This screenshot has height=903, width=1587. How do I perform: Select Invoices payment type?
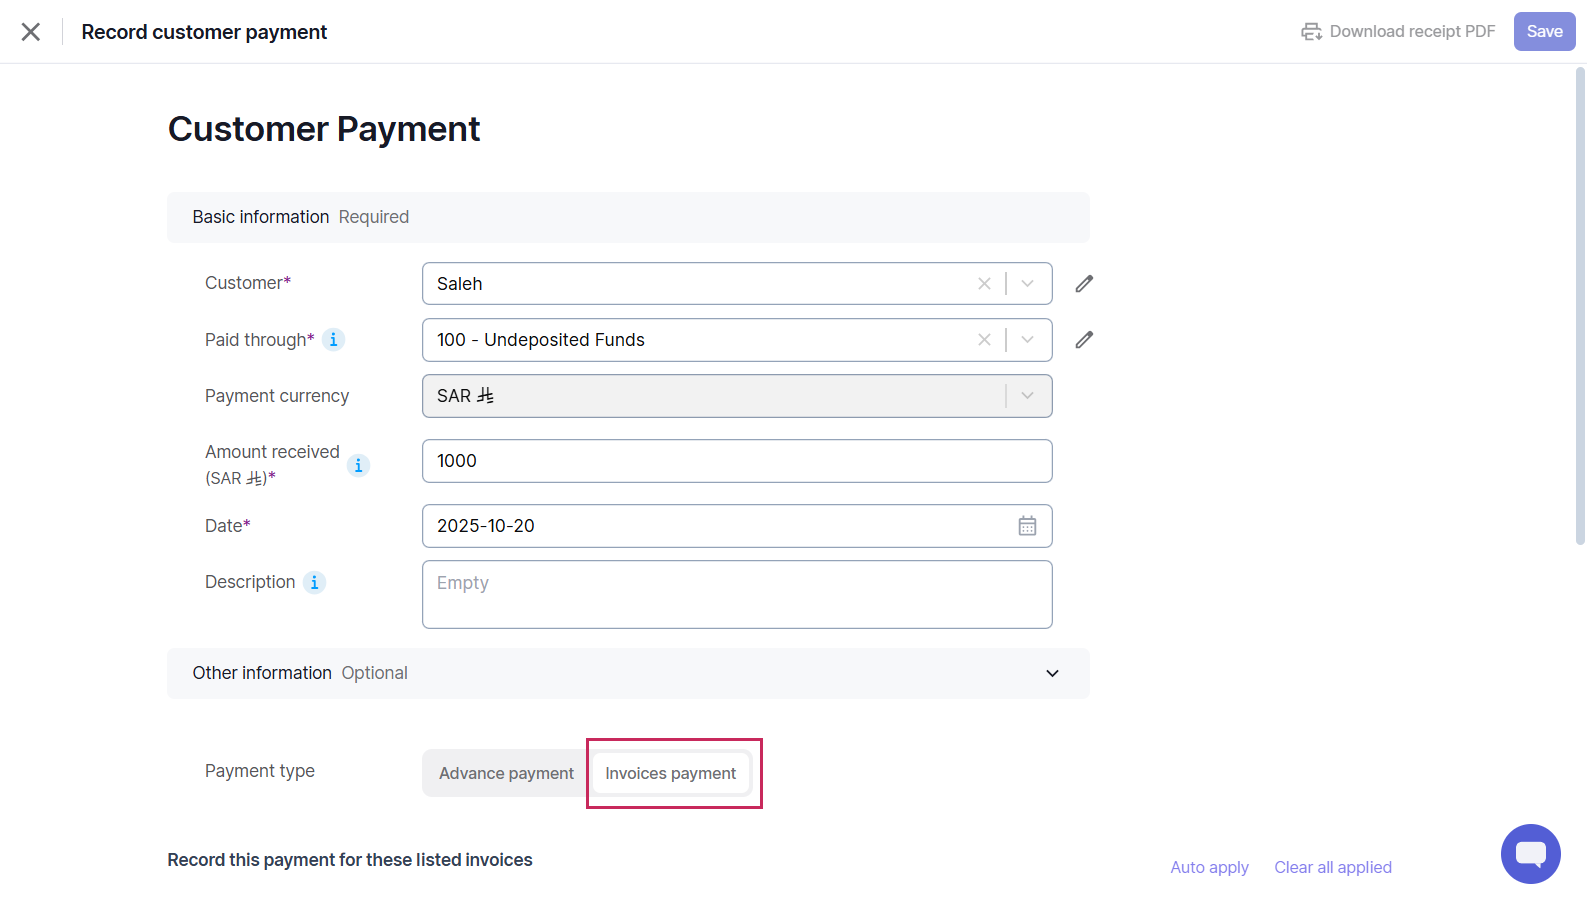670,774
